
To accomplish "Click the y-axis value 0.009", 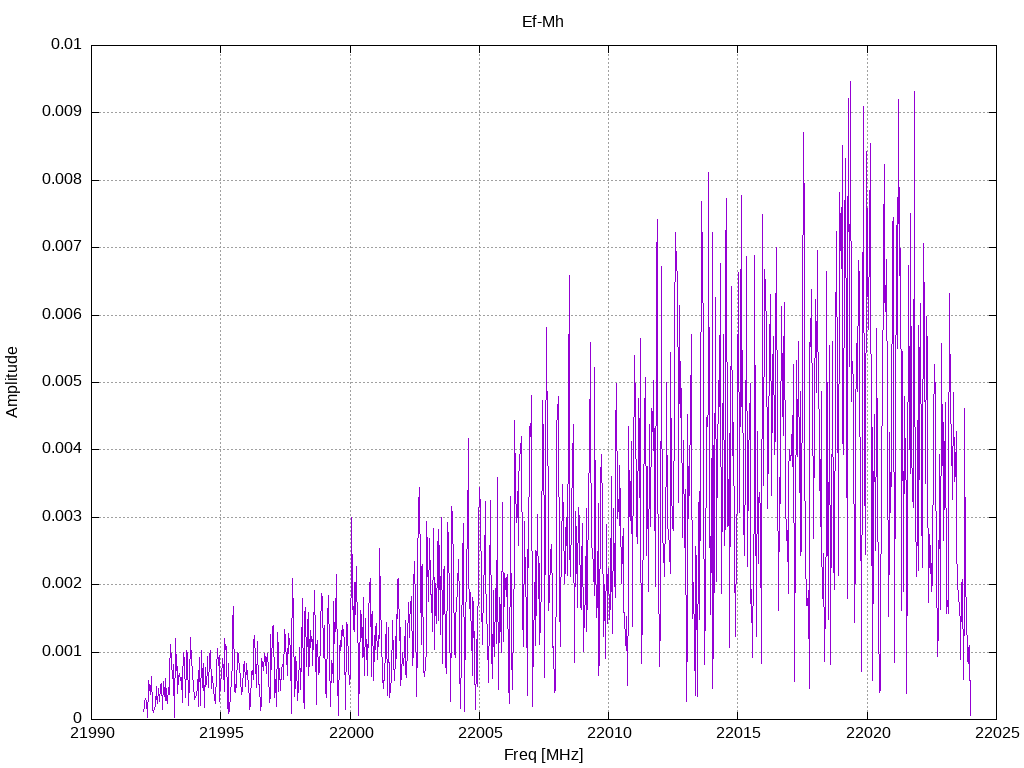I will pyautogui.click(x=62, y=112).
